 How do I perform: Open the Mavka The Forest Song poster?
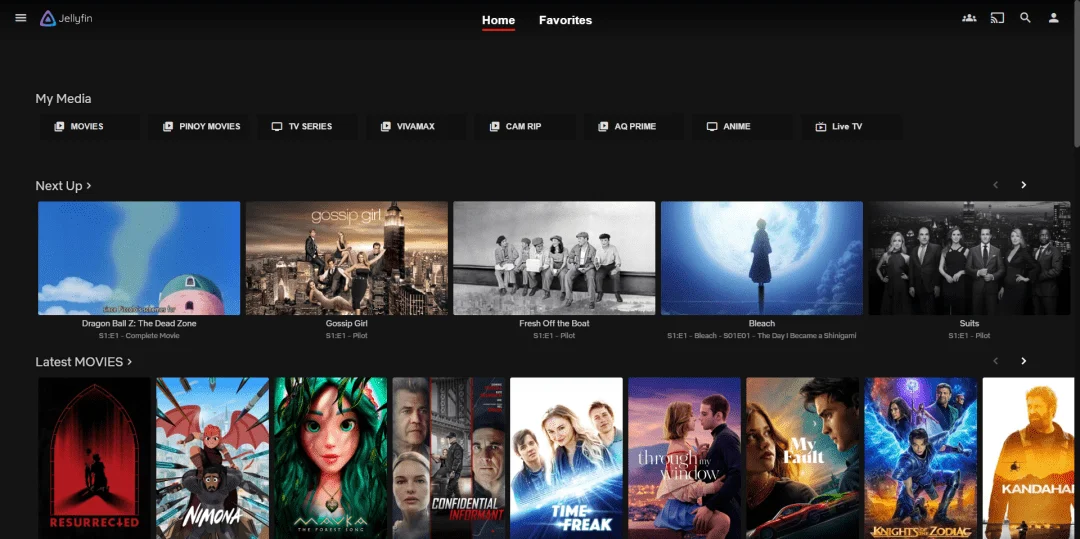(x=331, y=458)
